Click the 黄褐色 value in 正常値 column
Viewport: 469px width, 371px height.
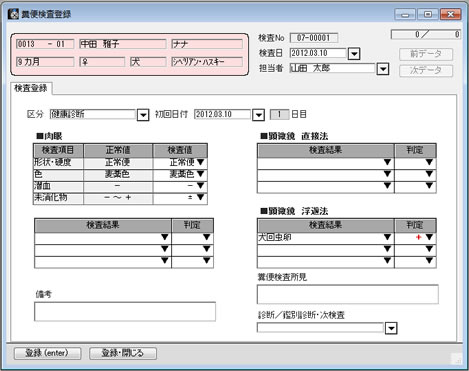coord(118,174)
